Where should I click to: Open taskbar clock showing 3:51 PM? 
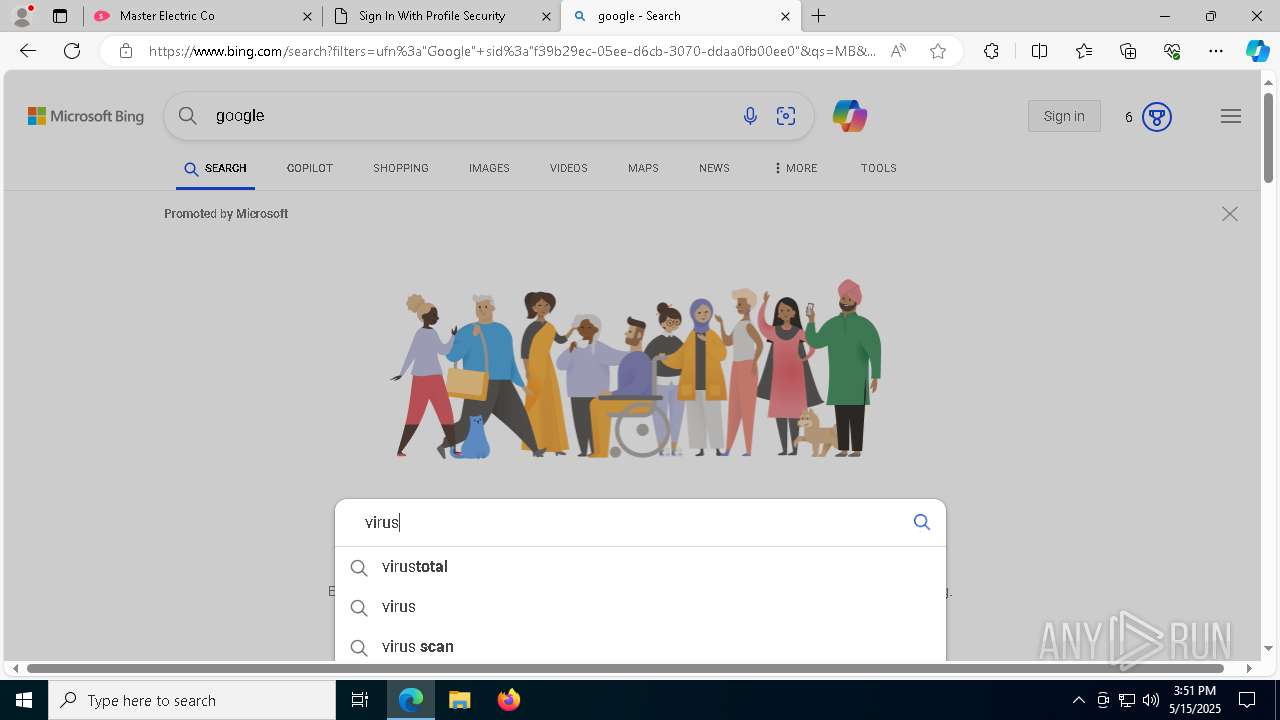[1195, 700]
